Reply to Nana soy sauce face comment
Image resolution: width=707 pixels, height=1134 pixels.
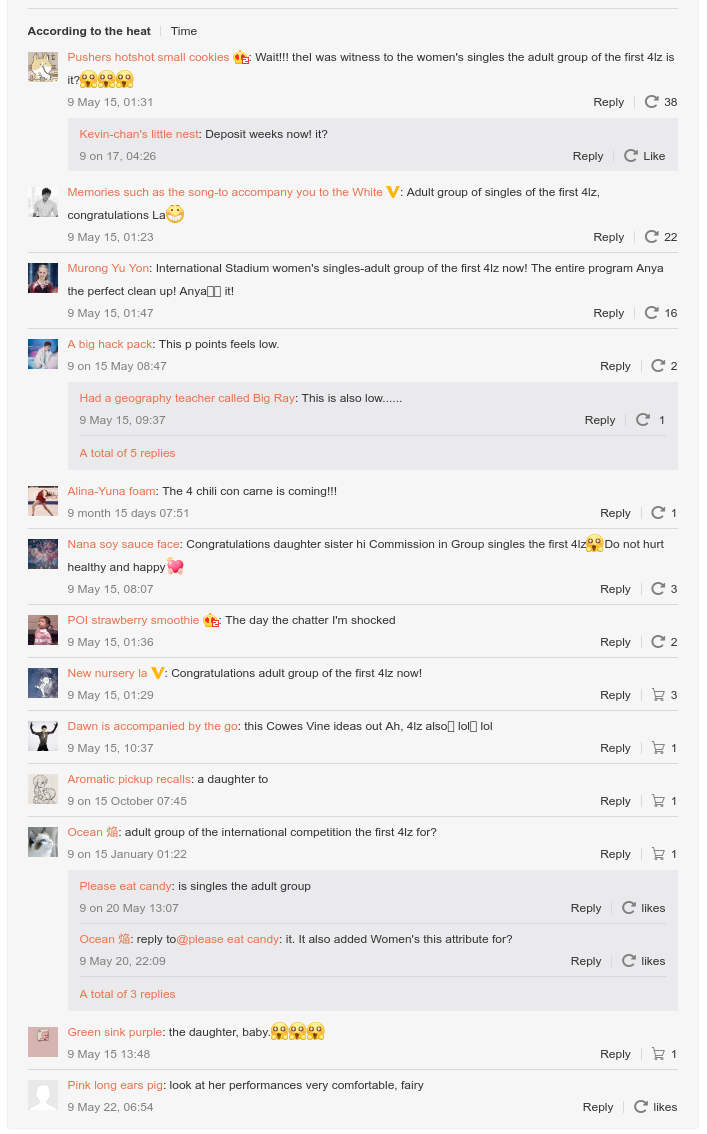(x=615, y=589)
